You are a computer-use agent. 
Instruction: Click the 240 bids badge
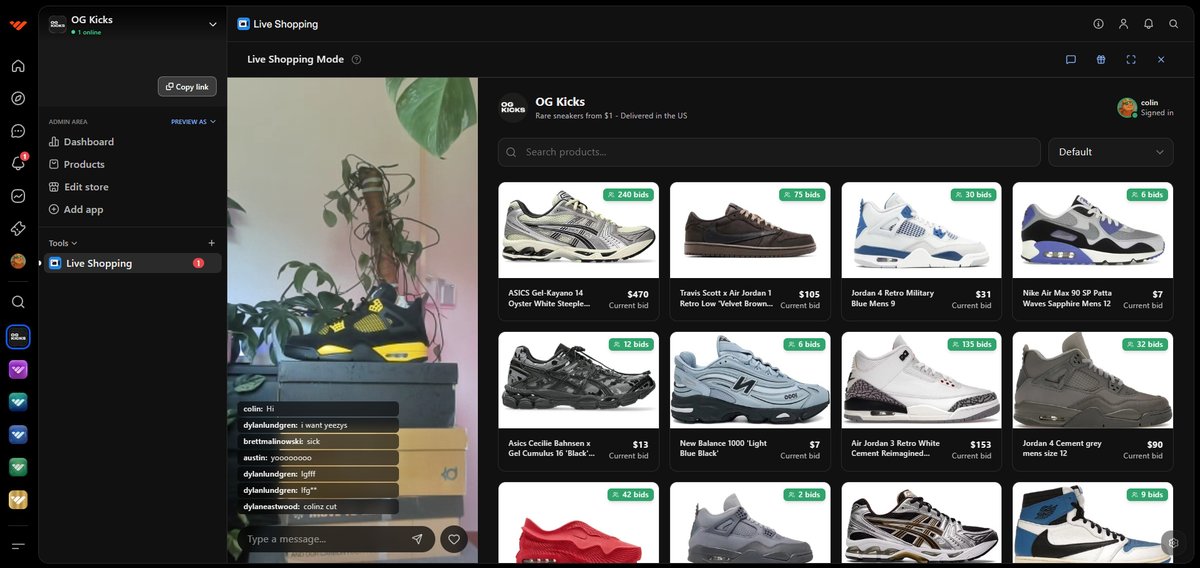tap(628, 194)
